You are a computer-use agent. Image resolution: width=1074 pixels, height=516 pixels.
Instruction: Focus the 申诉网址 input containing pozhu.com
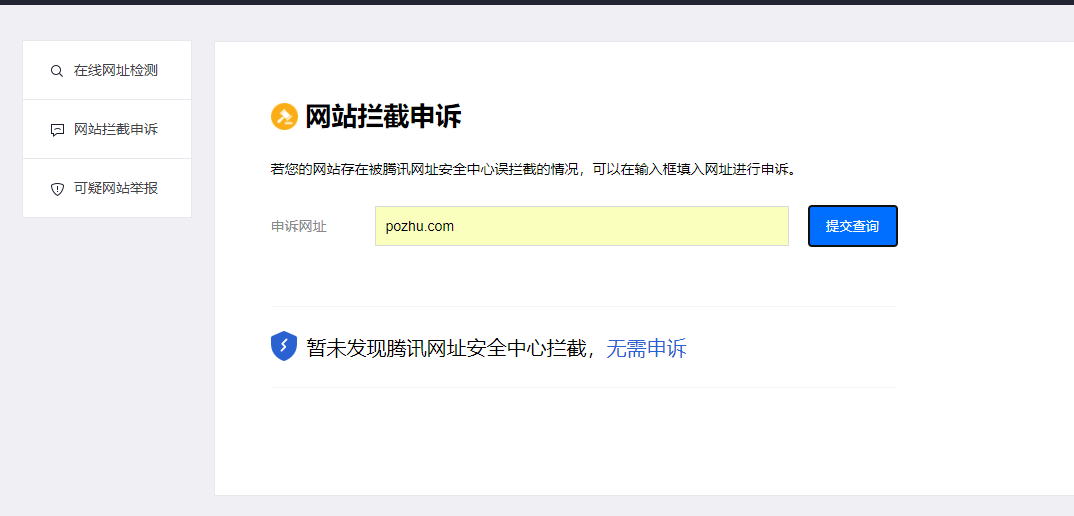(582, 226)
